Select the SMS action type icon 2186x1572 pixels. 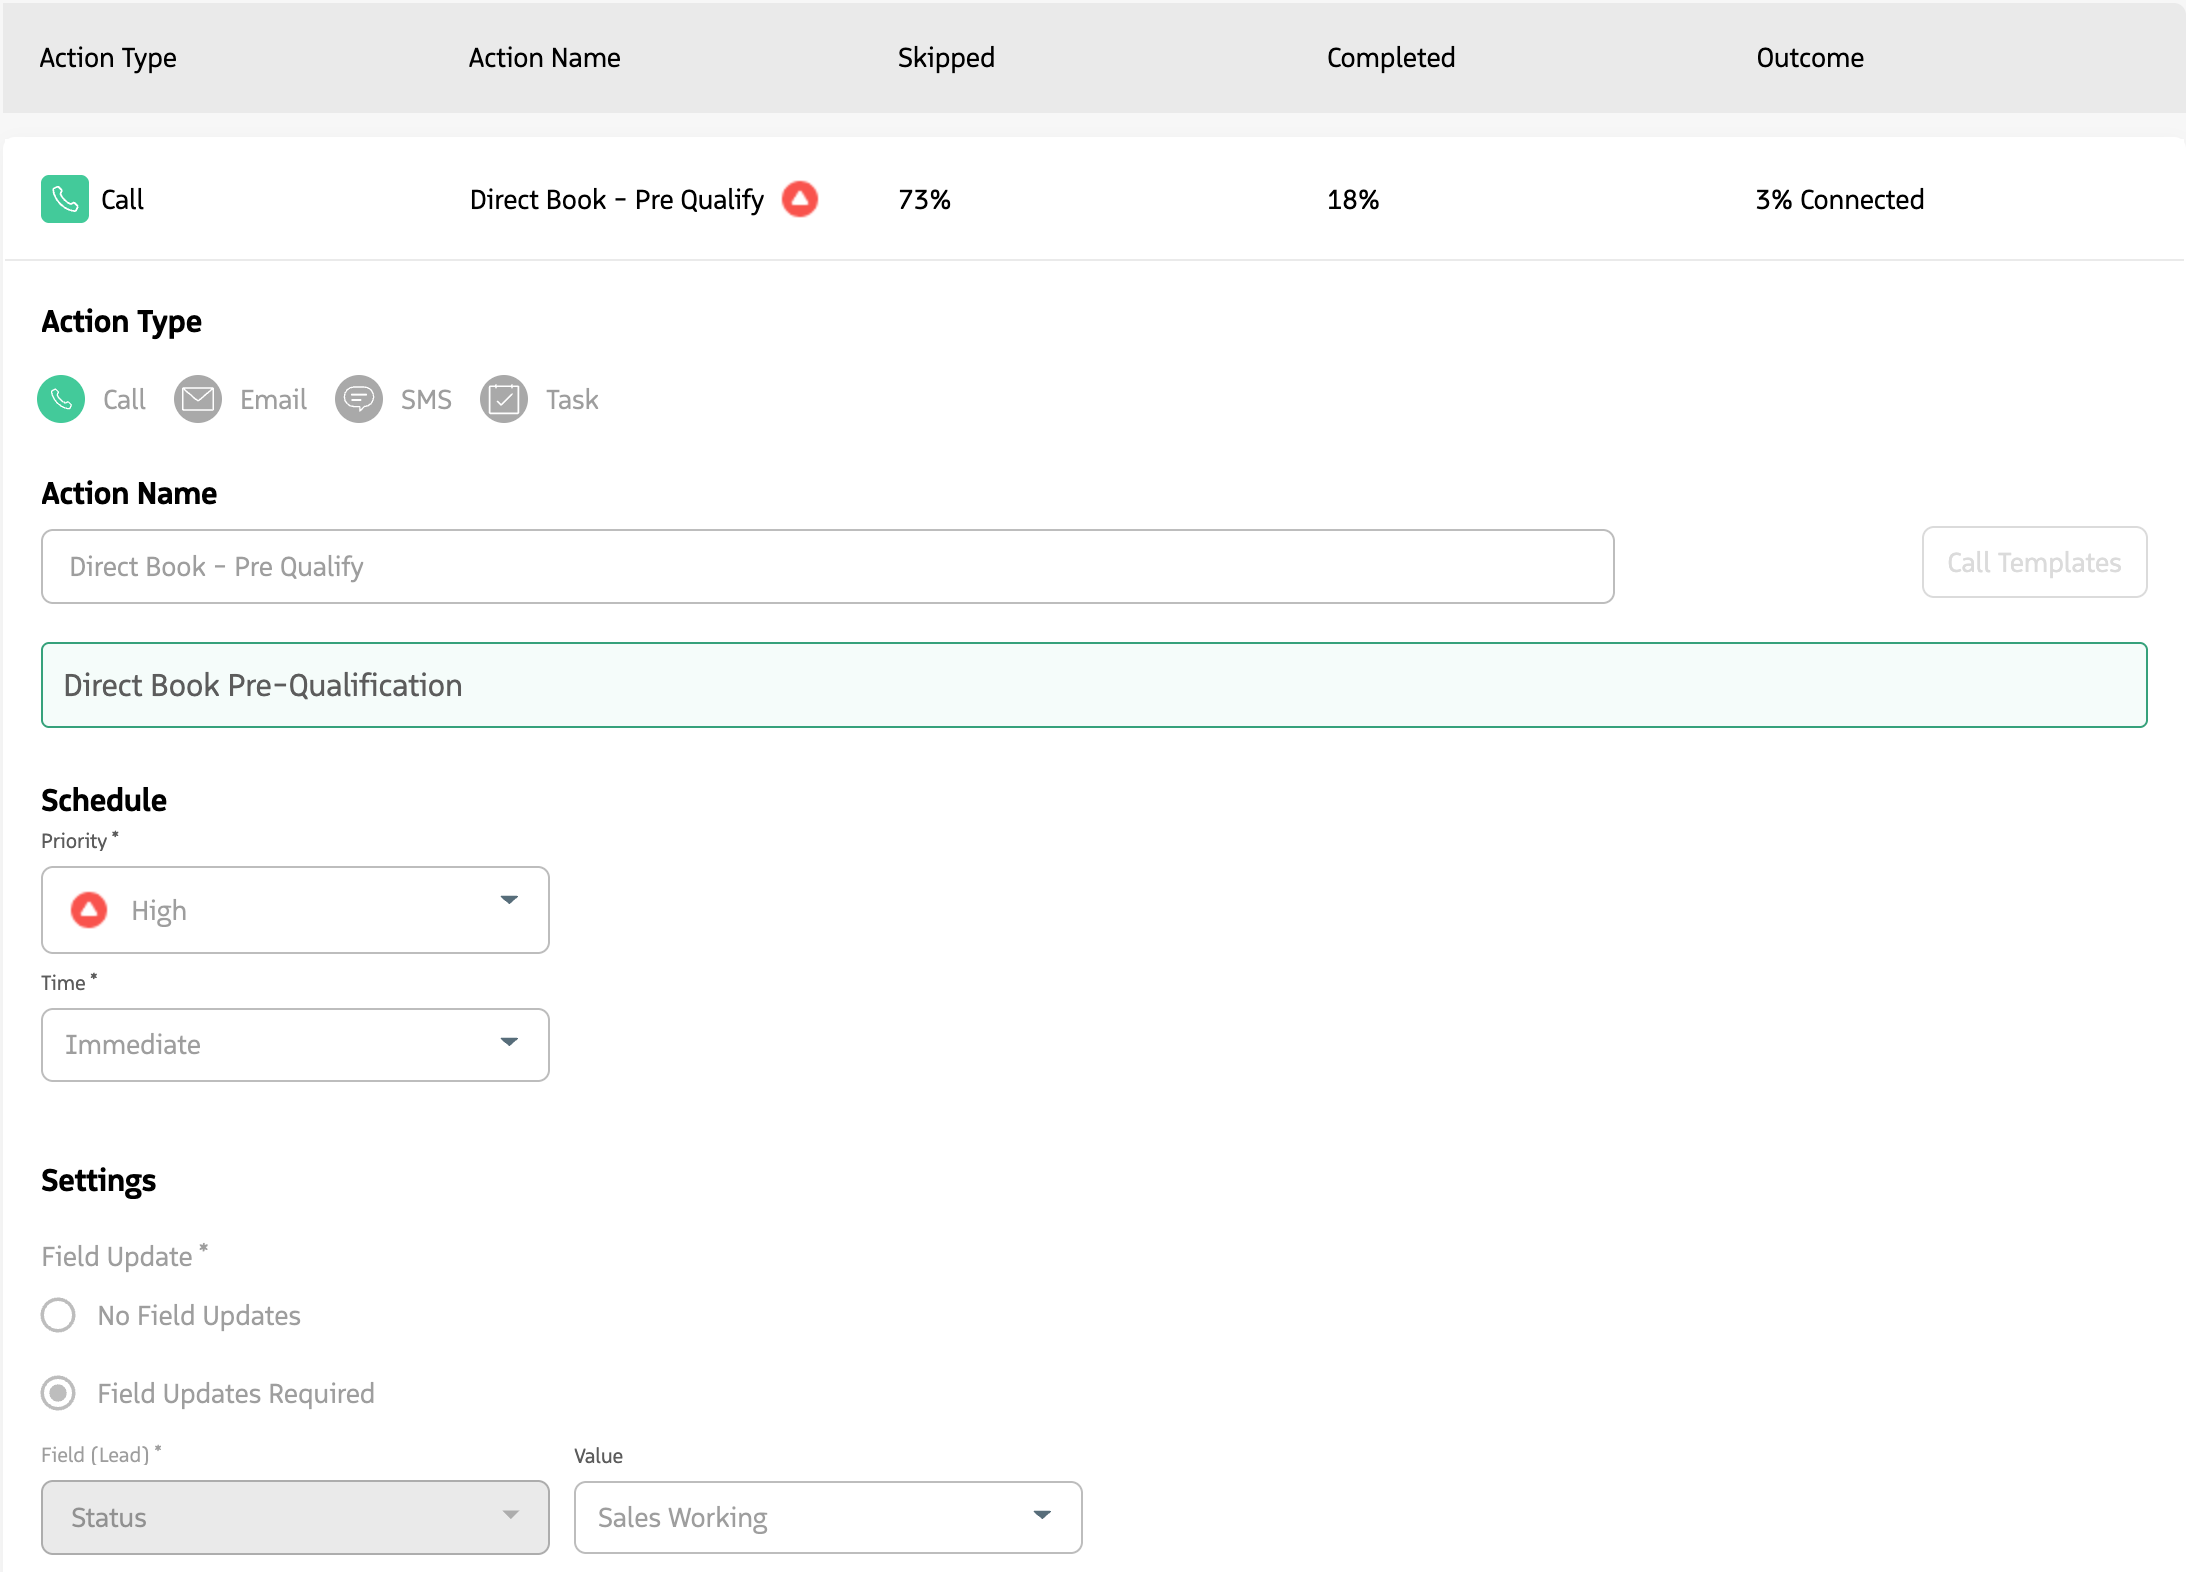click(360, 399)
